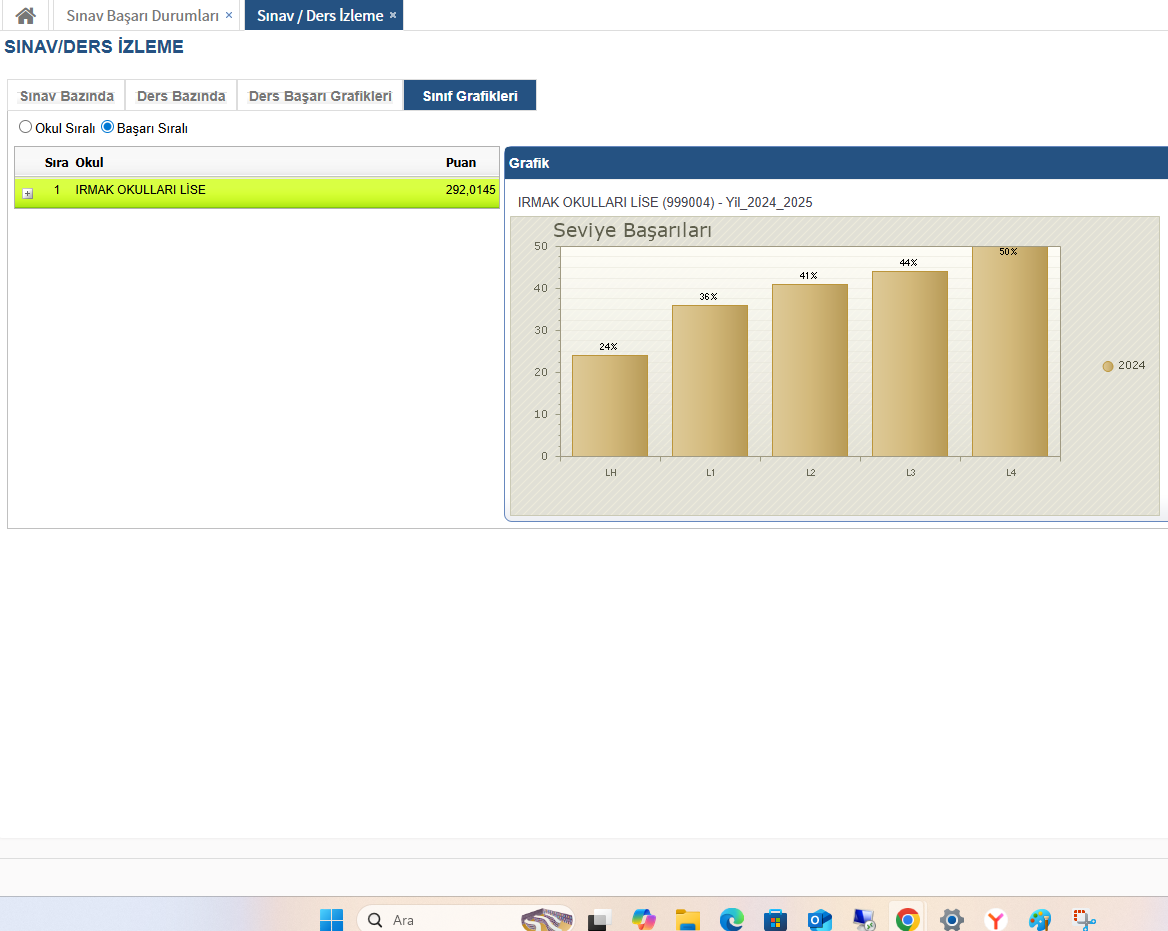Click the taskbar search box Ara
1168x931 pixels.
pos(440,920)
